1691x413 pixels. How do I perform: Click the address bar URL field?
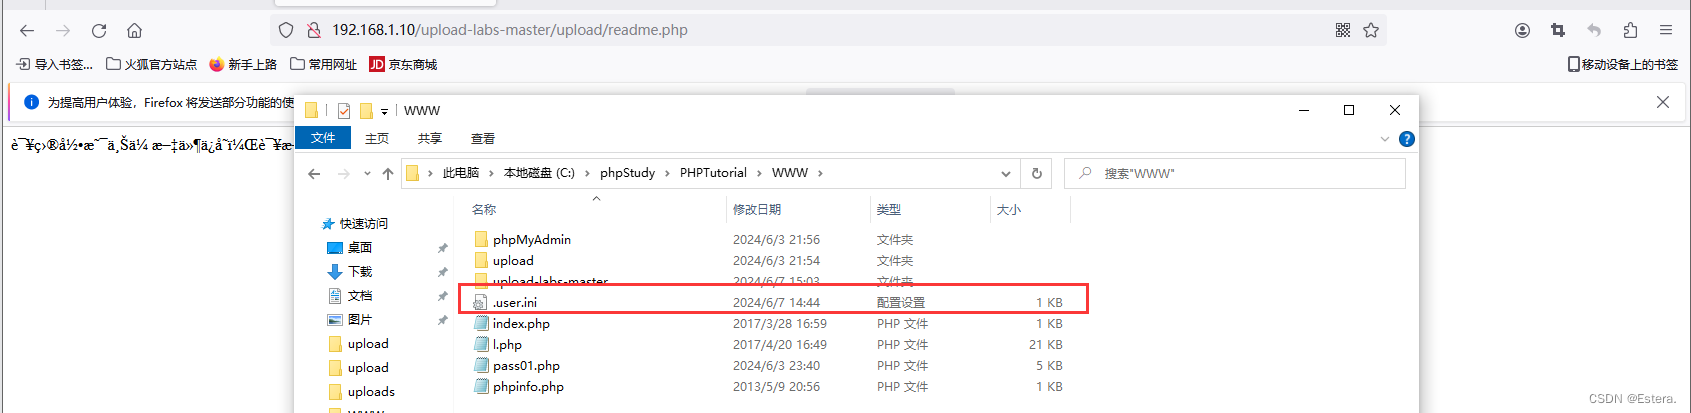[828, 30]
